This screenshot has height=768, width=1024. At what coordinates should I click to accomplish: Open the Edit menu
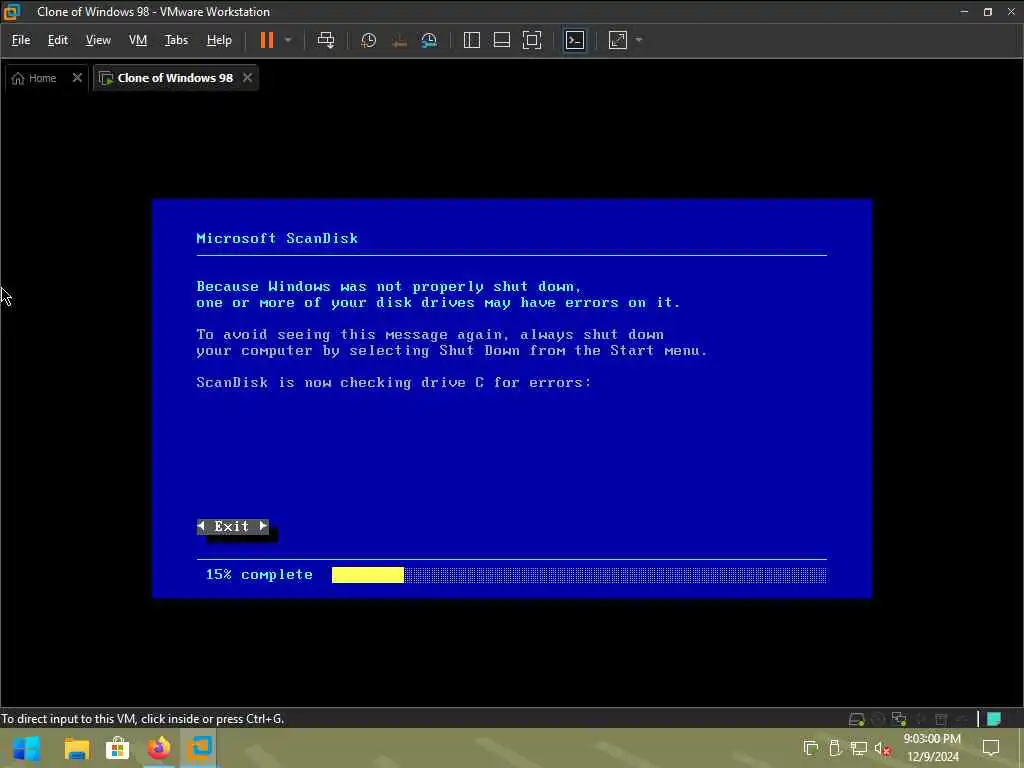tap(57, 40)
